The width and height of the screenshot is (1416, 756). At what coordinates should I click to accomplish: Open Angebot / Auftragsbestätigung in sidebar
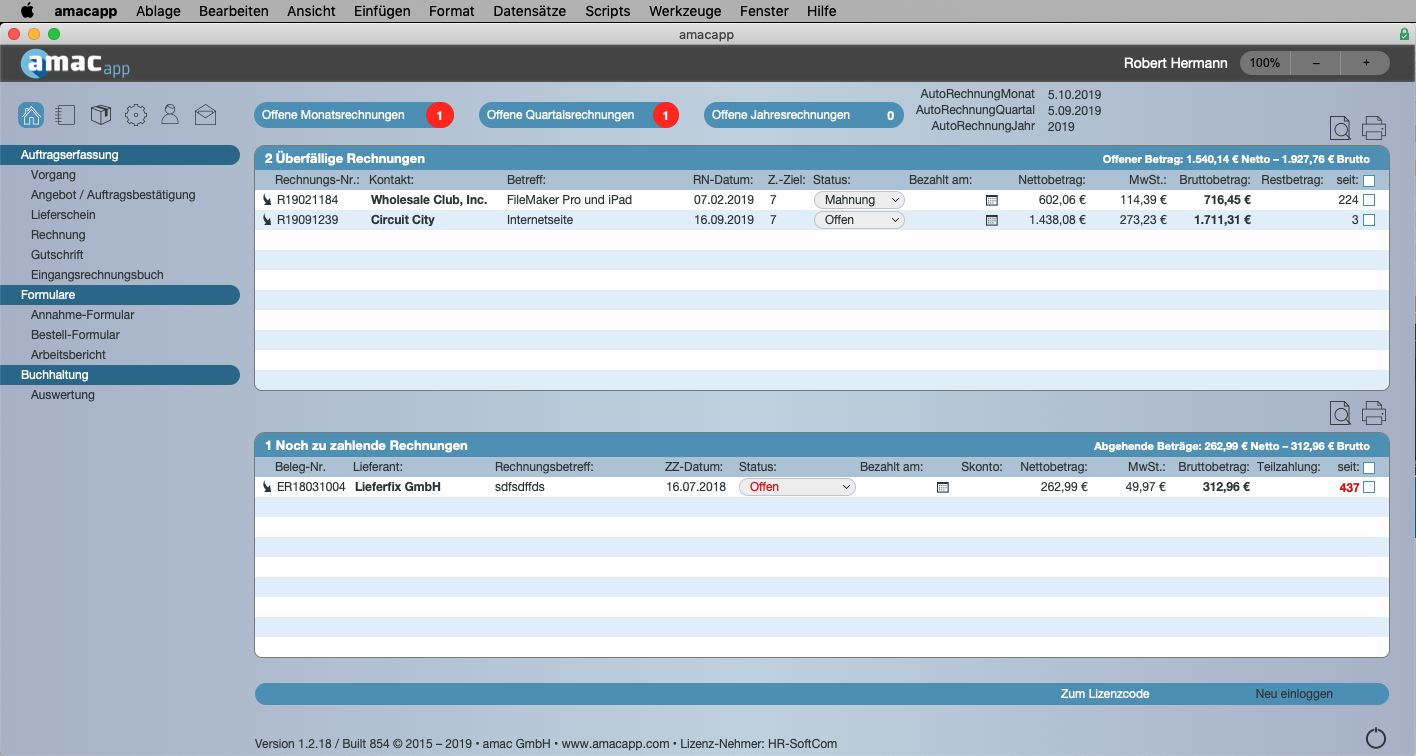(x=113, y=195)
